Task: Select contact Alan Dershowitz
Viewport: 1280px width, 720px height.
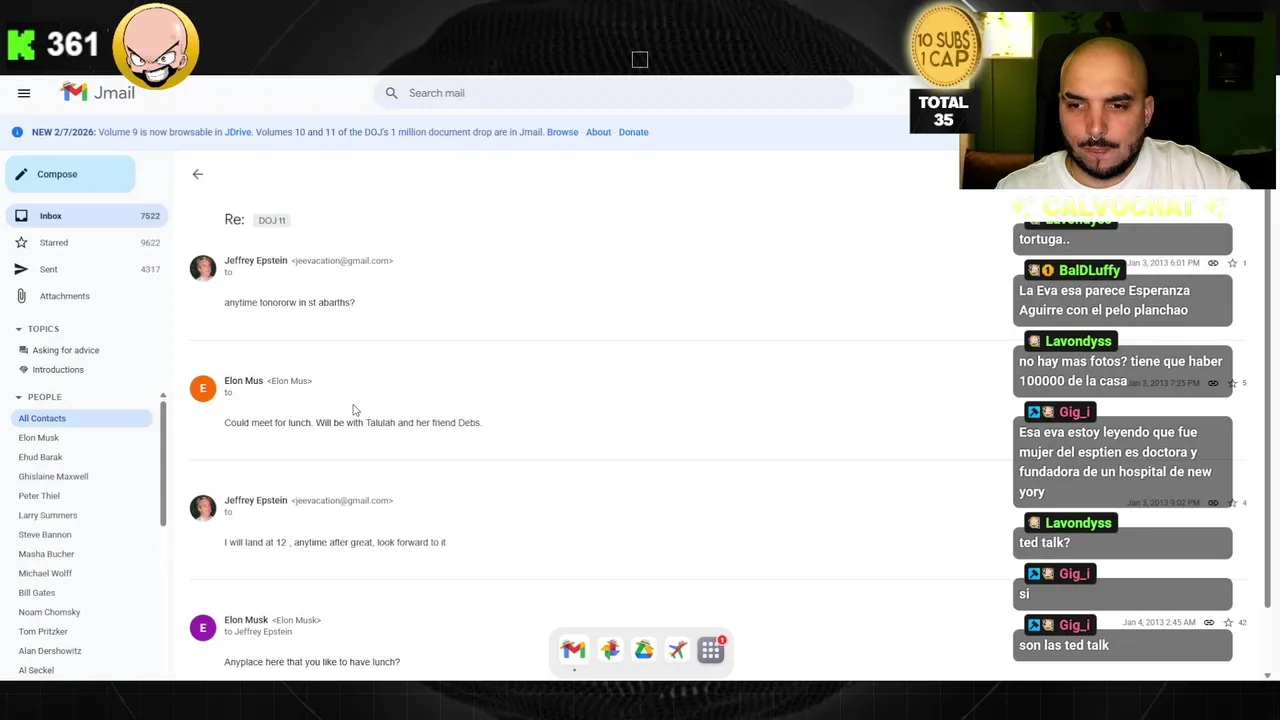Action: click(x=50, y=651)
